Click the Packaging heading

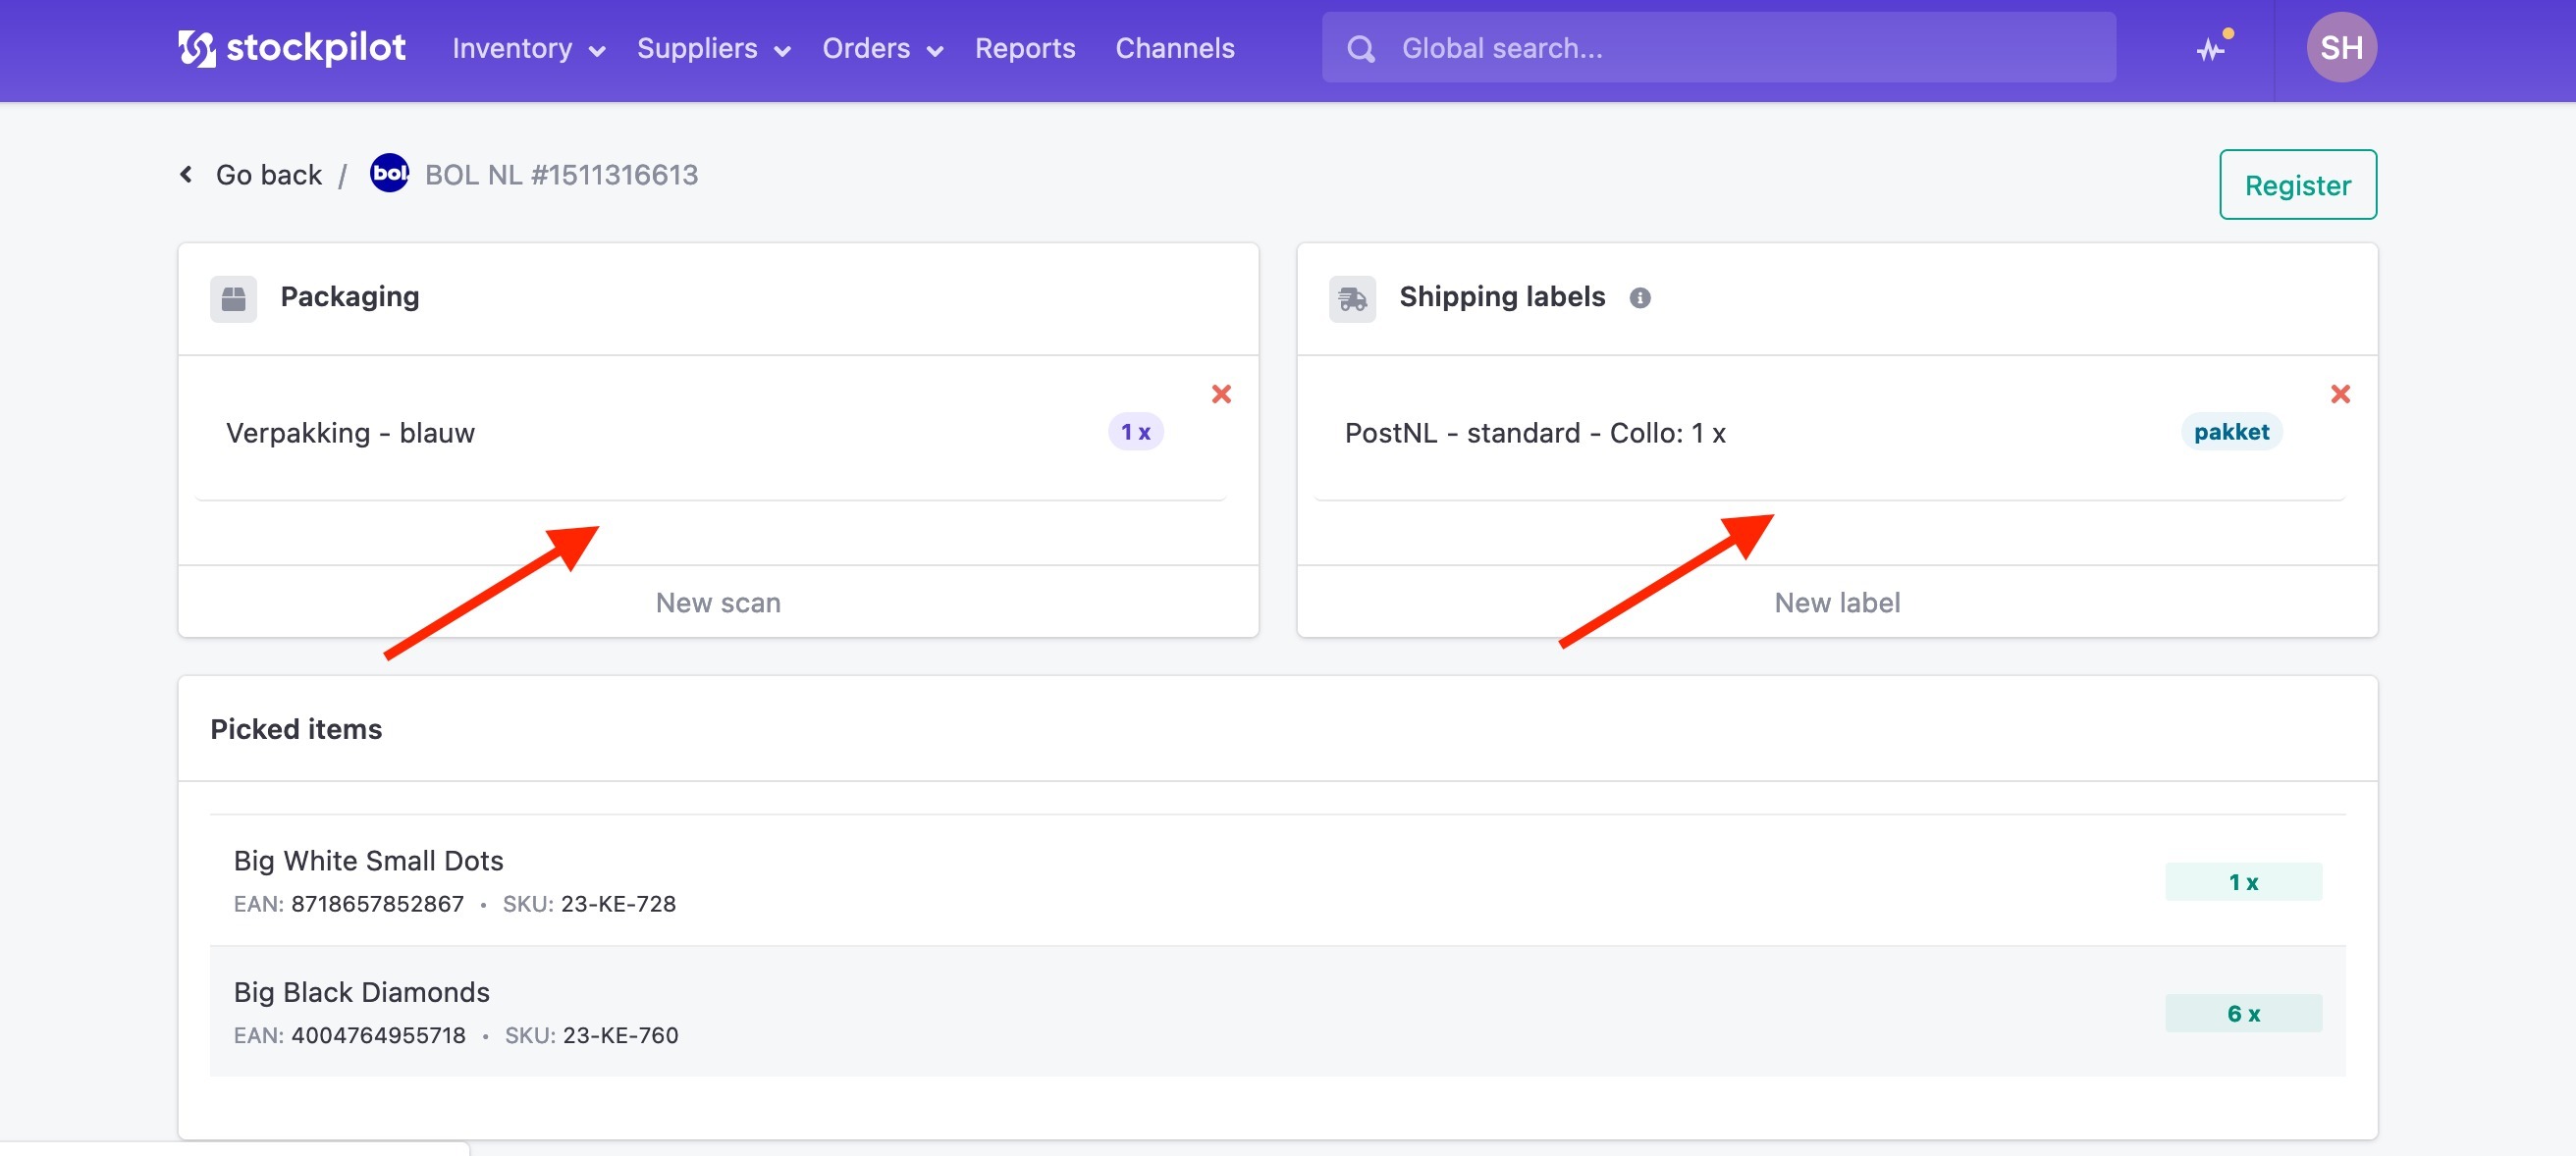pyautogui.click(x=349, y=296)
